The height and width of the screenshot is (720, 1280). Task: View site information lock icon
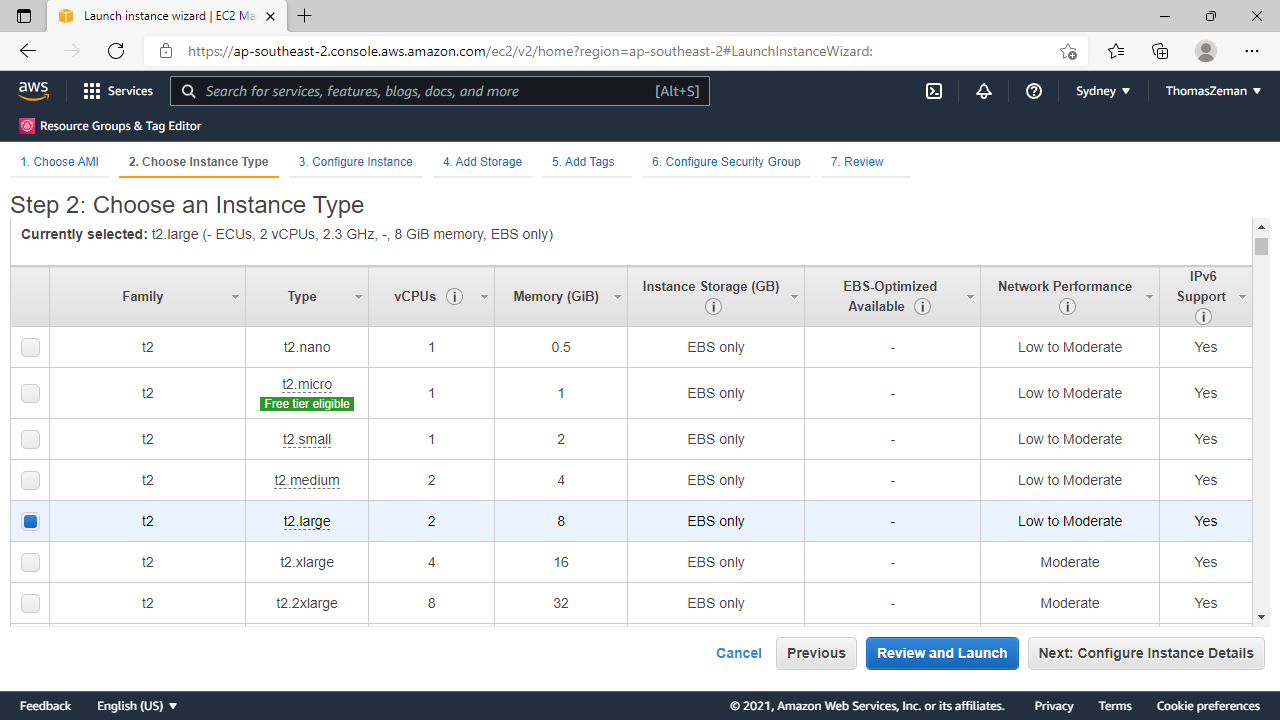click(x=166, y=51)
